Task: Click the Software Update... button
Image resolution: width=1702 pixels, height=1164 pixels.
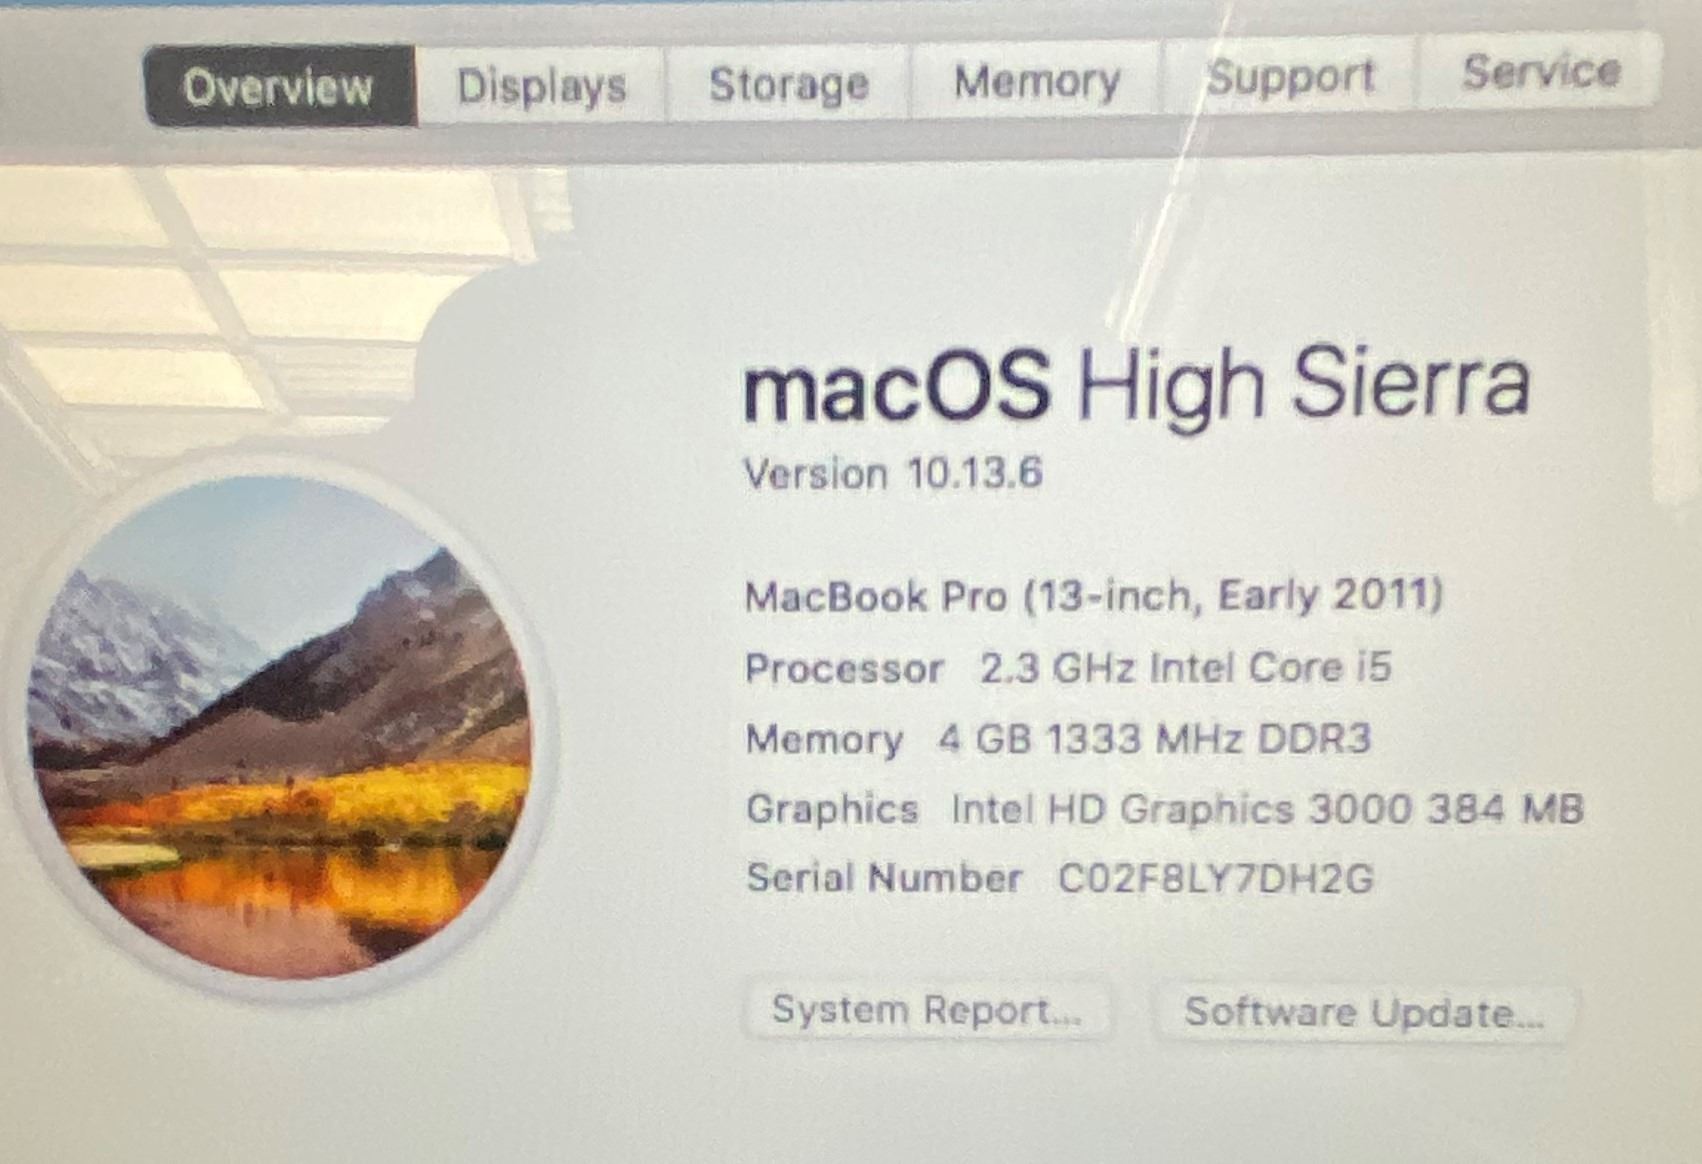Action: tap(1364, 1013)
